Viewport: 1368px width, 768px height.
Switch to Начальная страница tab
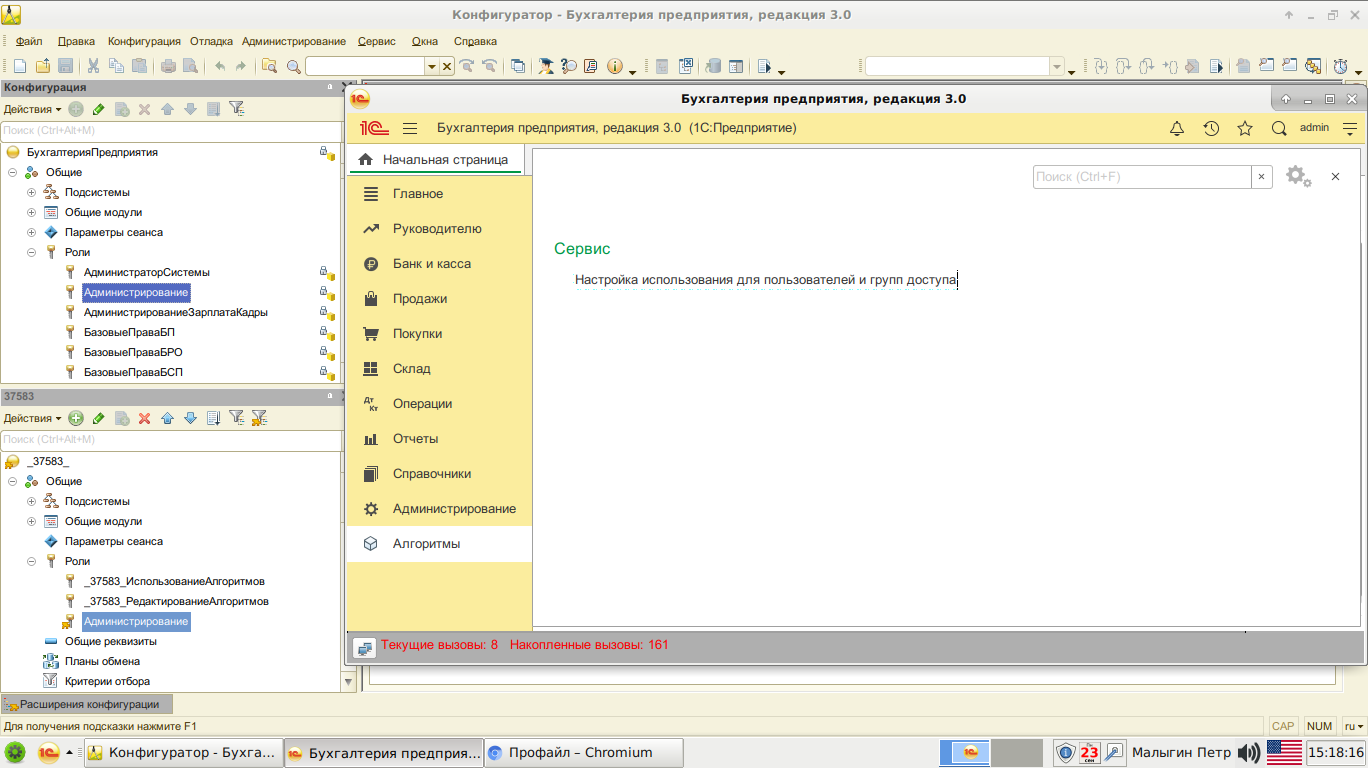[434, 160]
